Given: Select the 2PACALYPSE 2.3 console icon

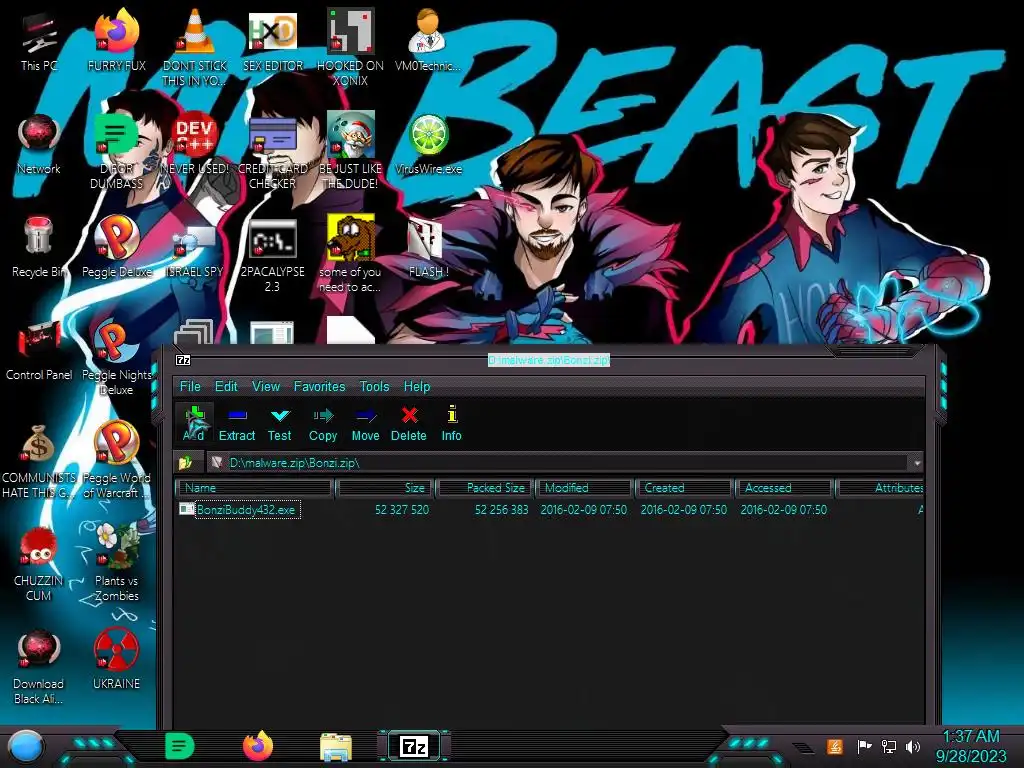Looking at the screenshot, I should pos(273,253).
